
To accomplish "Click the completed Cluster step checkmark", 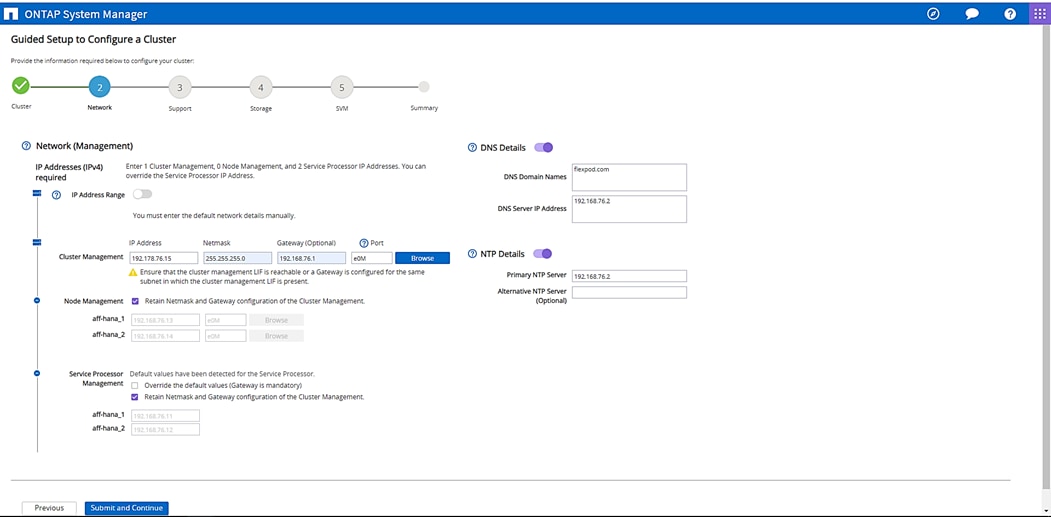I will click(x=21, y=86).
